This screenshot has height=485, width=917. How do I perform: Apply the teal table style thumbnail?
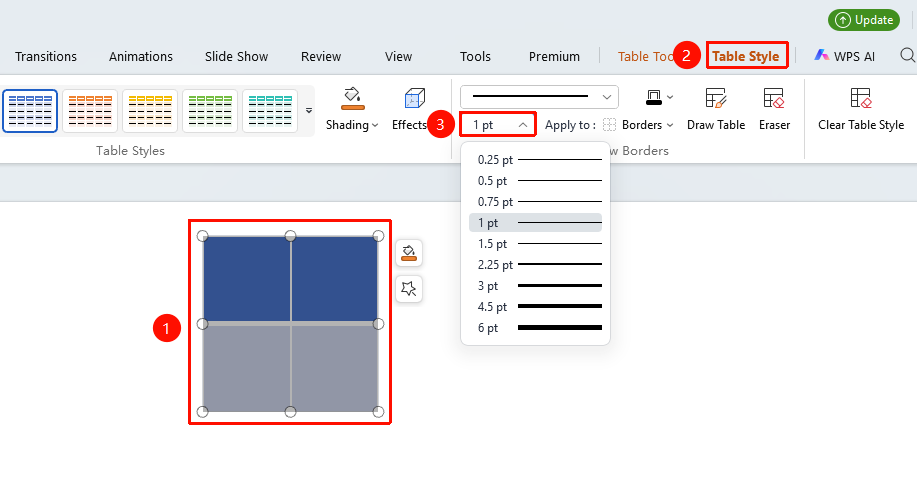(270, 111)
